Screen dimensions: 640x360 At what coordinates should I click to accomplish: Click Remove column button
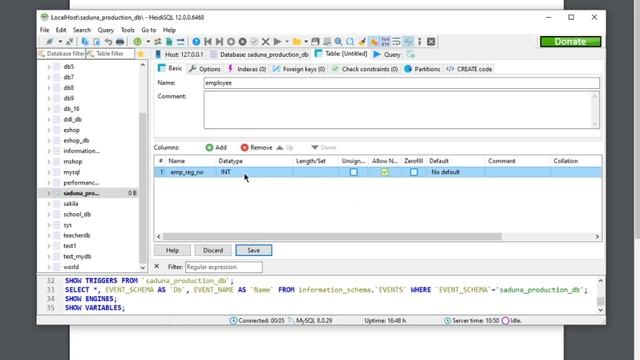click(x=256, y=147)
